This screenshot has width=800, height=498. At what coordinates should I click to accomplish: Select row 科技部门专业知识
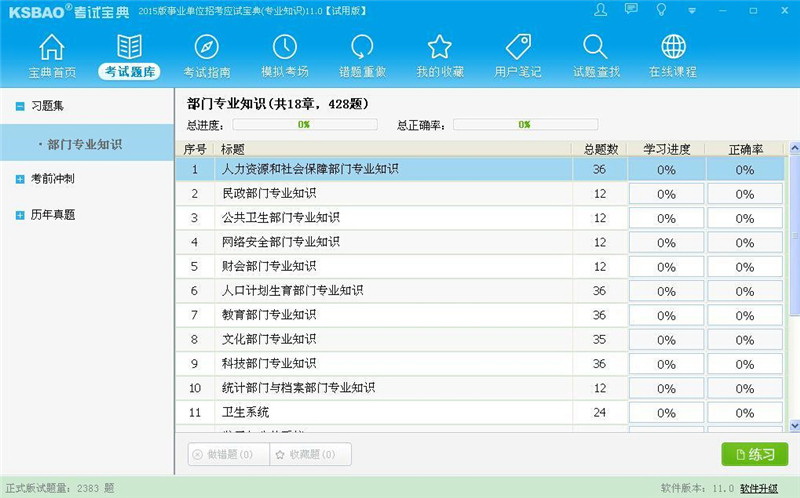coord(480,364)
